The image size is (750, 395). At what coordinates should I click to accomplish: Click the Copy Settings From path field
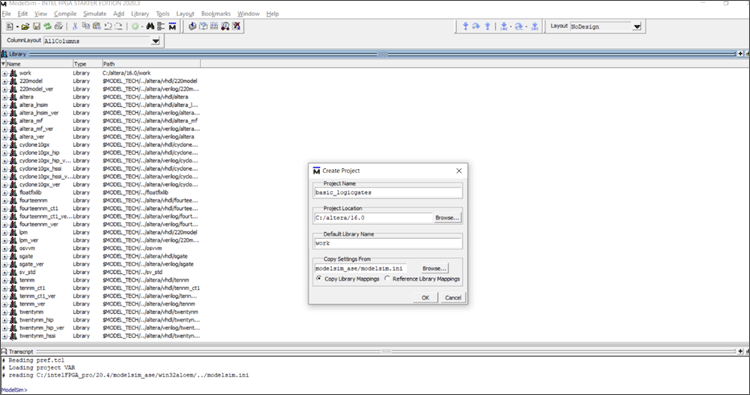coord(360,268)
